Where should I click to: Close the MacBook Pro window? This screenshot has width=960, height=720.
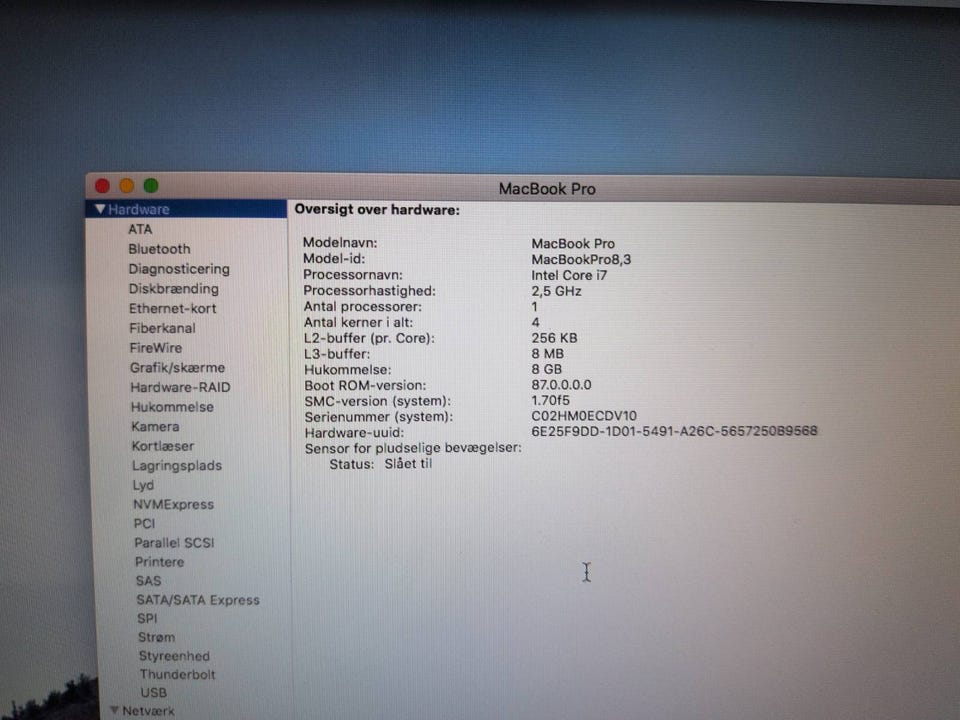(102, 186)
